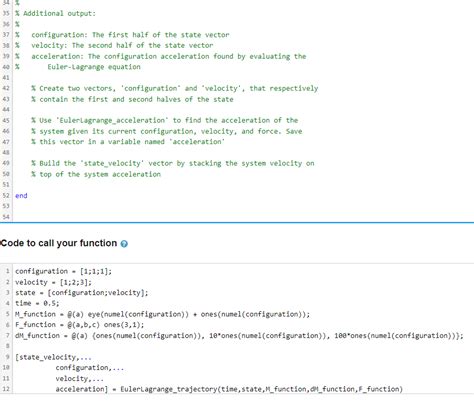
Task: Click the 'state = [configuration;velocity];' line
Action: (82, 293)
